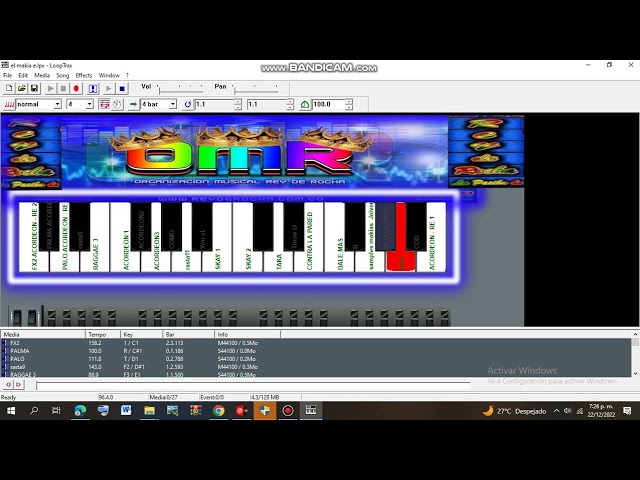Open the Song menu
Screen dimensions: 640x480
pos(62,76)
